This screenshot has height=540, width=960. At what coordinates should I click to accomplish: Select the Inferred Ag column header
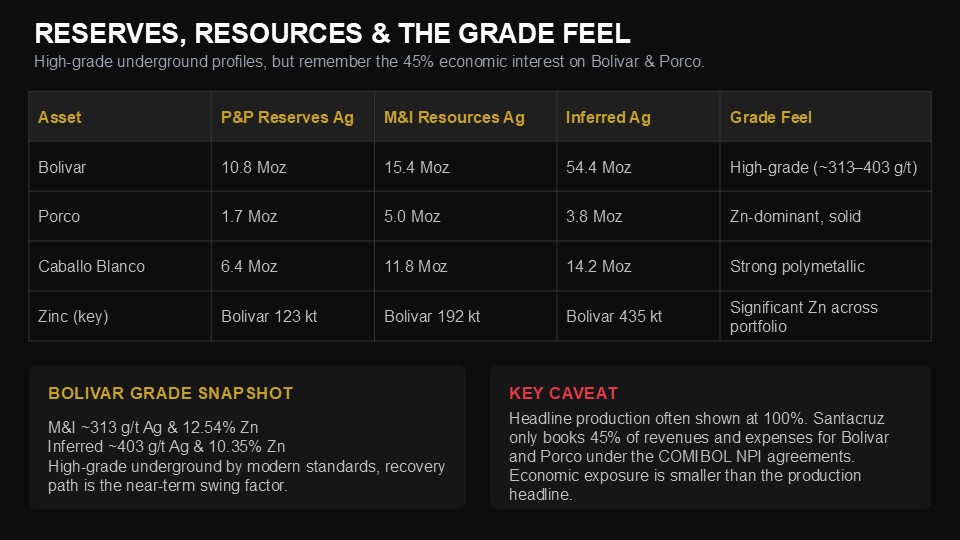[607, 117]
